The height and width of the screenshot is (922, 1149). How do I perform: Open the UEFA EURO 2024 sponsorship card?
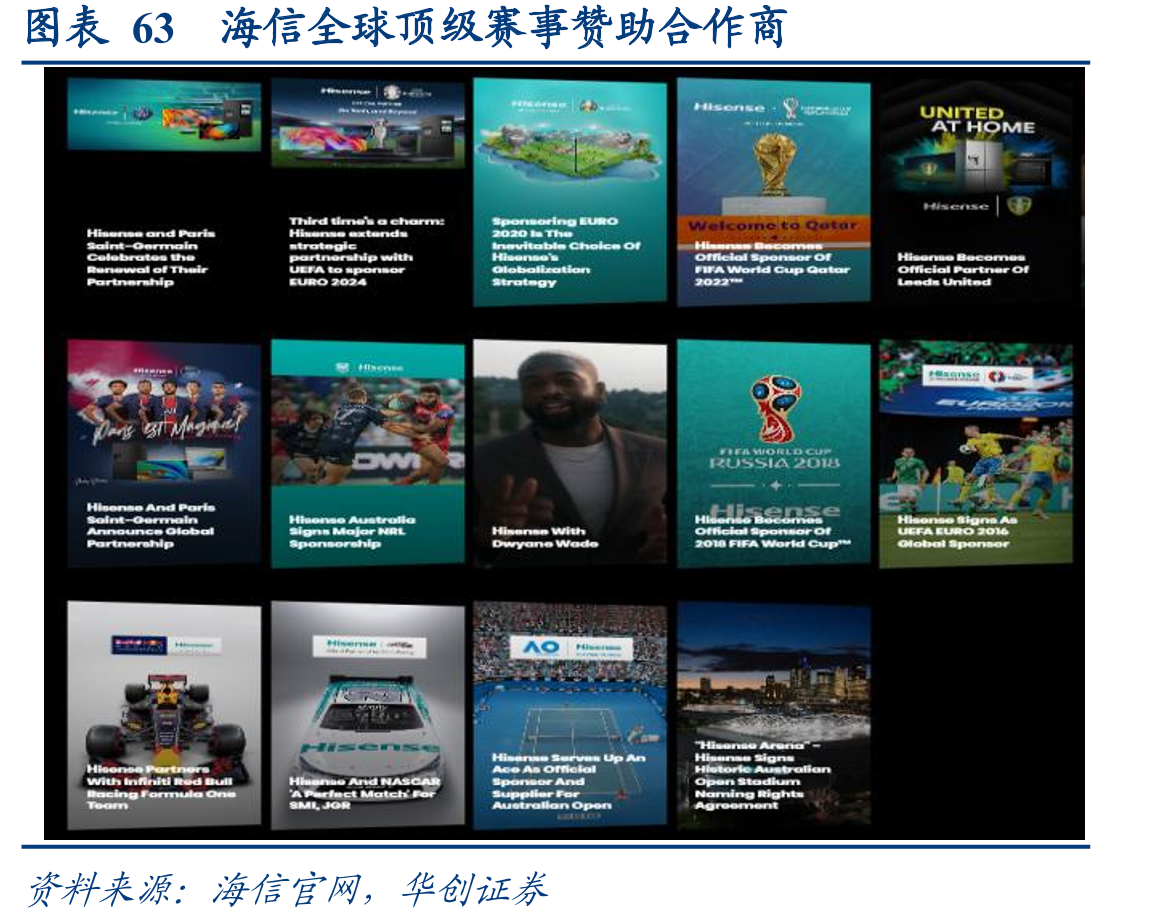[x=367, y=188]
